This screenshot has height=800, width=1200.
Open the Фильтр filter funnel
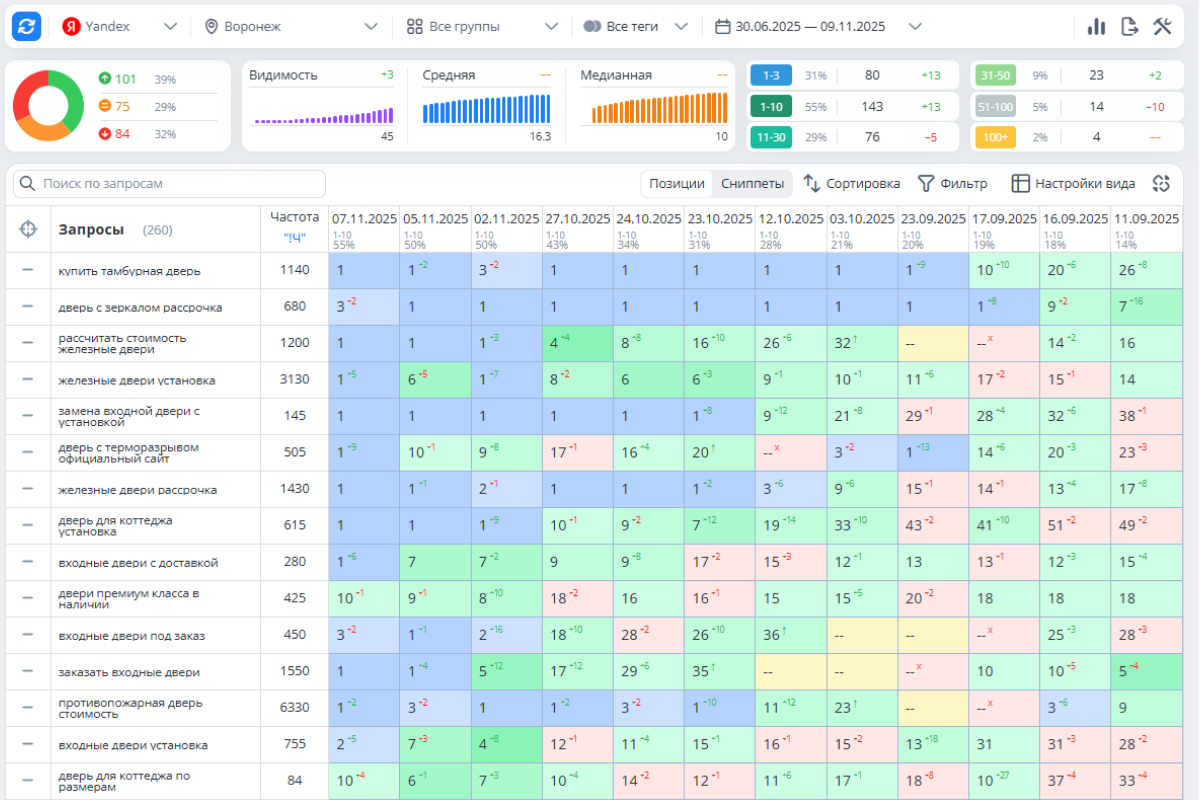pos(953,184)
